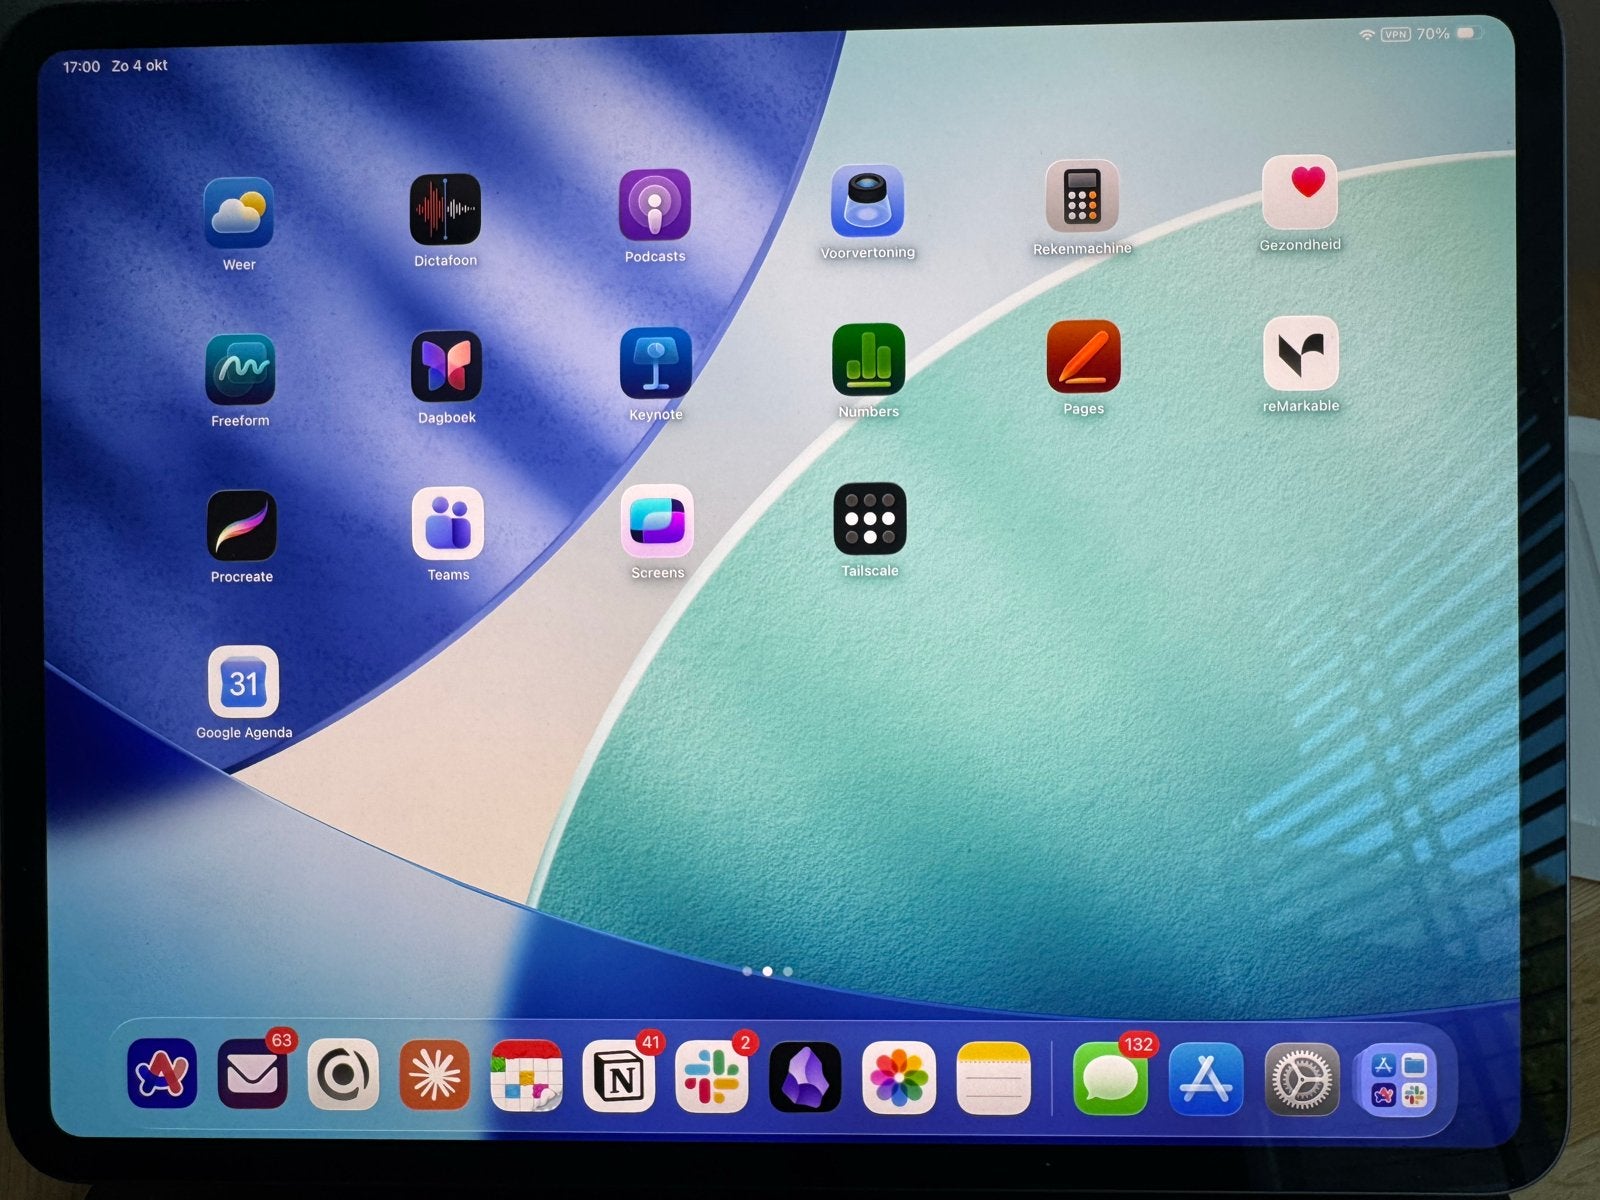Tap the battery indicator in status bar
1600x1200 pixels.
[x=1467, y=34]
